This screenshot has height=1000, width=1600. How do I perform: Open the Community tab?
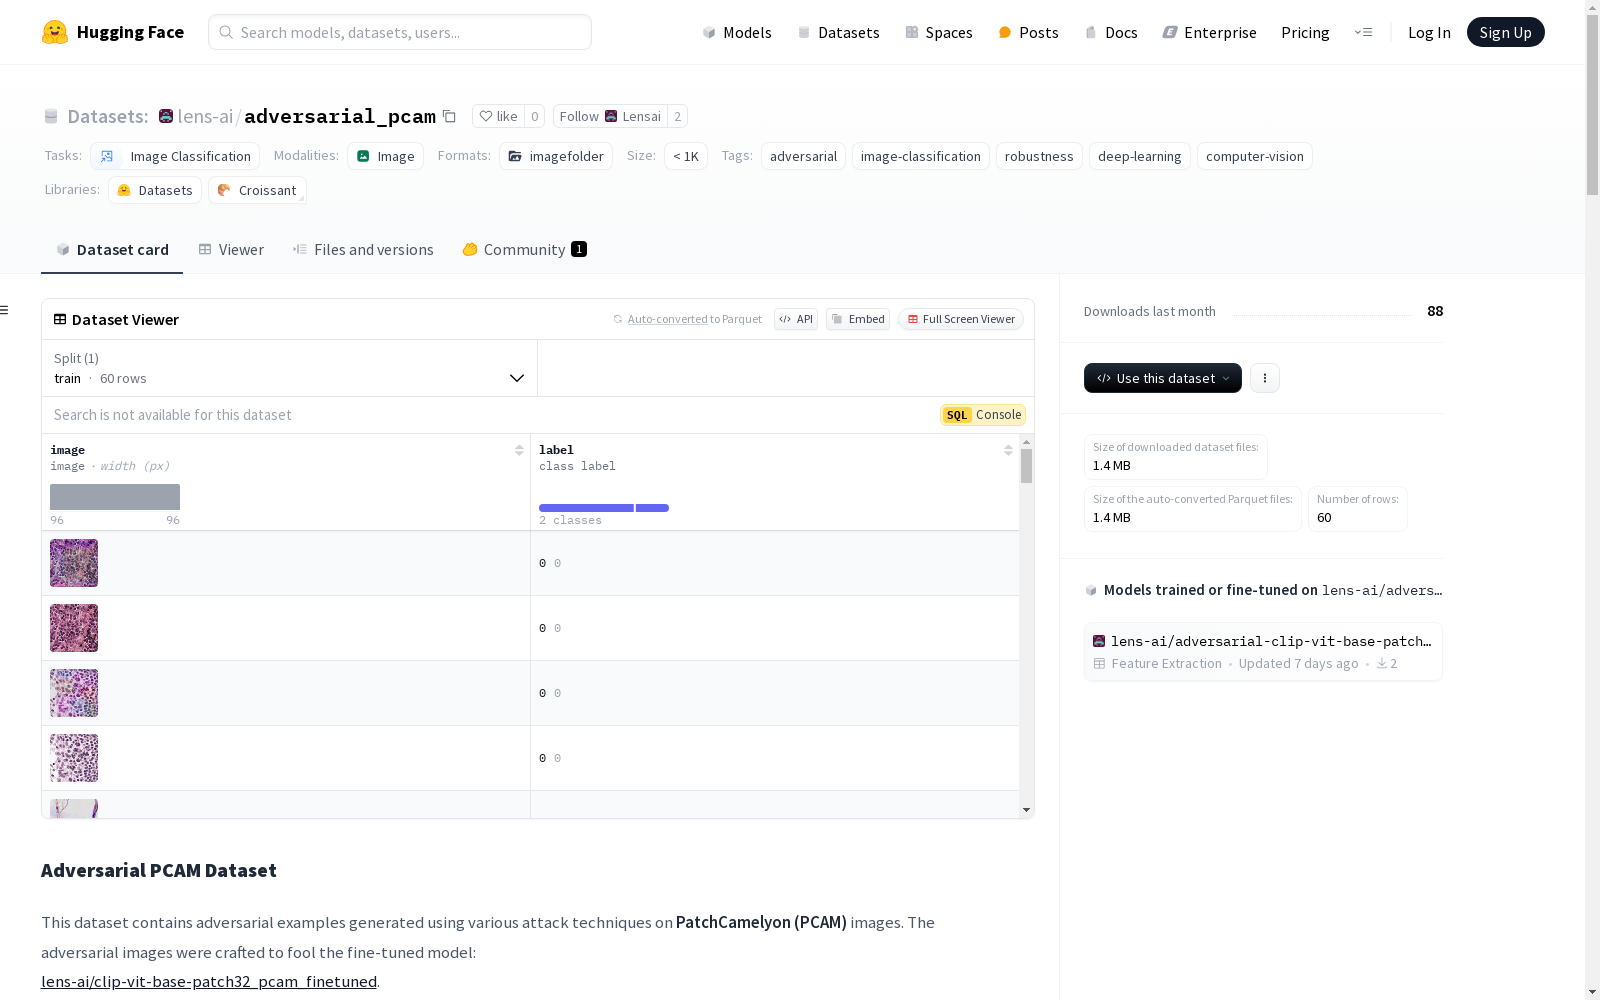524,250
